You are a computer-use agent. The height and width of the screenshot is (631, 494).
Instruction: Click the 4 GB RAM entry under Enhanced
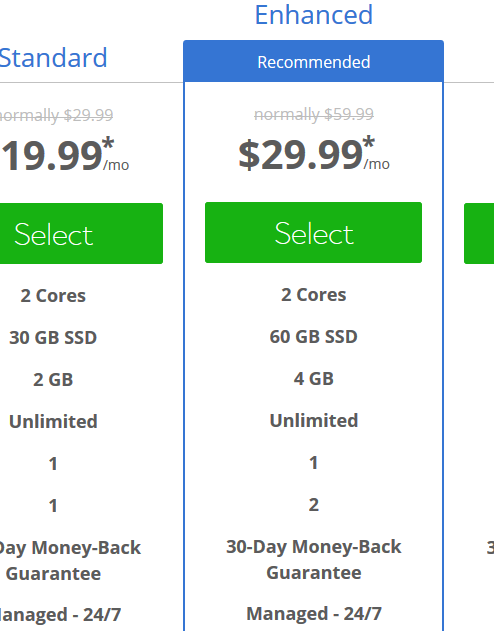point(314,379)
